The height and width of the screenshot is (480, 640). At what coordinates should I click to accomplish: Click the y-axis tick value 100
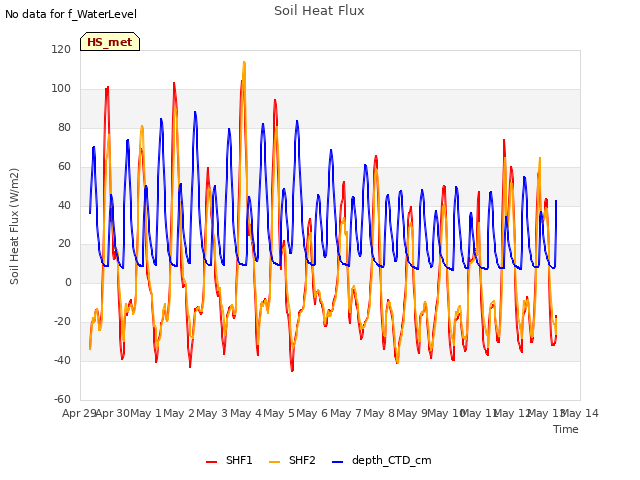(61, 89)
